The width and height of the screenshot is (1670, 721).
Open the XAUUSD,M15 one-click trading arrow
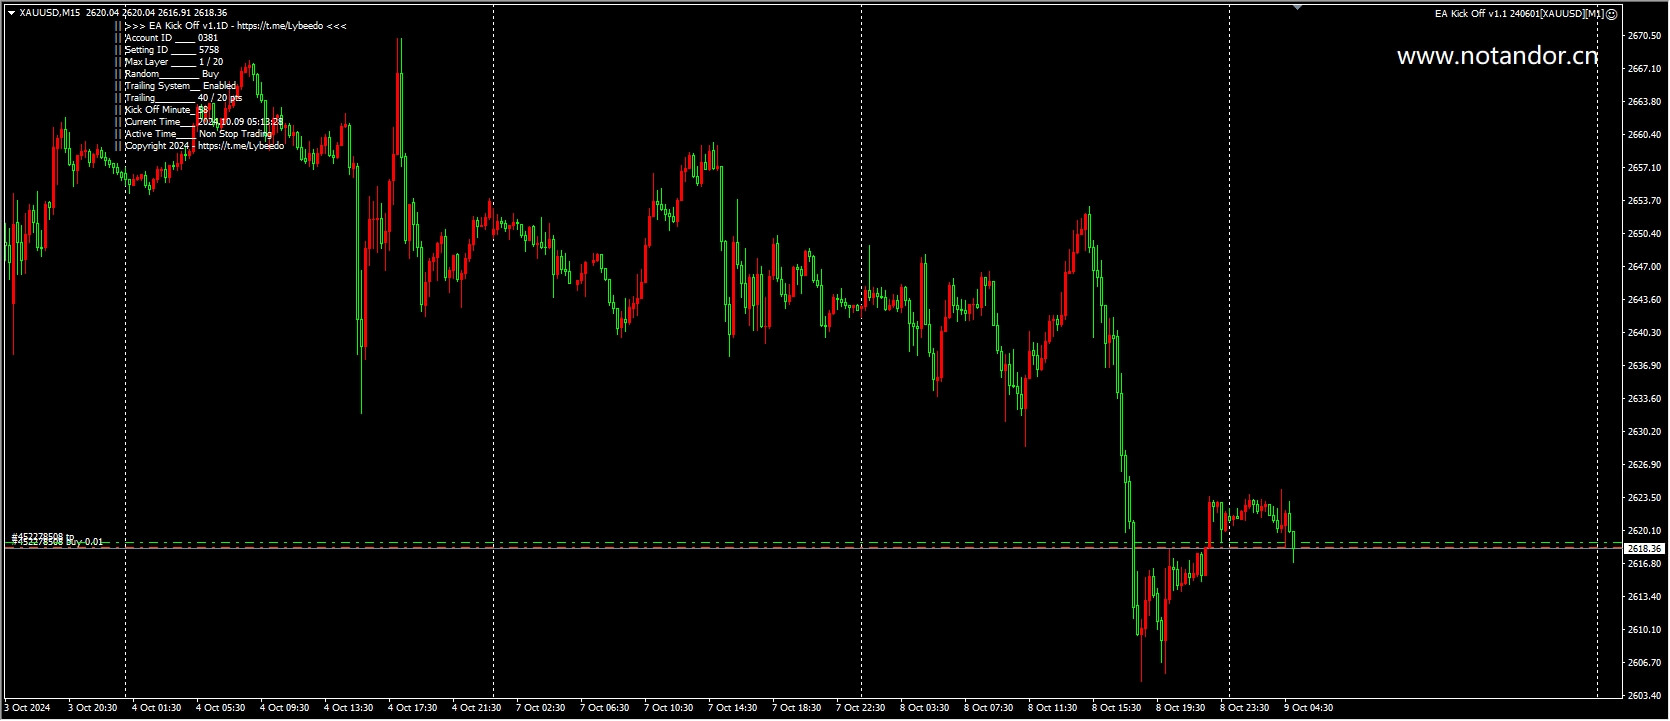(x=11, y=13)
